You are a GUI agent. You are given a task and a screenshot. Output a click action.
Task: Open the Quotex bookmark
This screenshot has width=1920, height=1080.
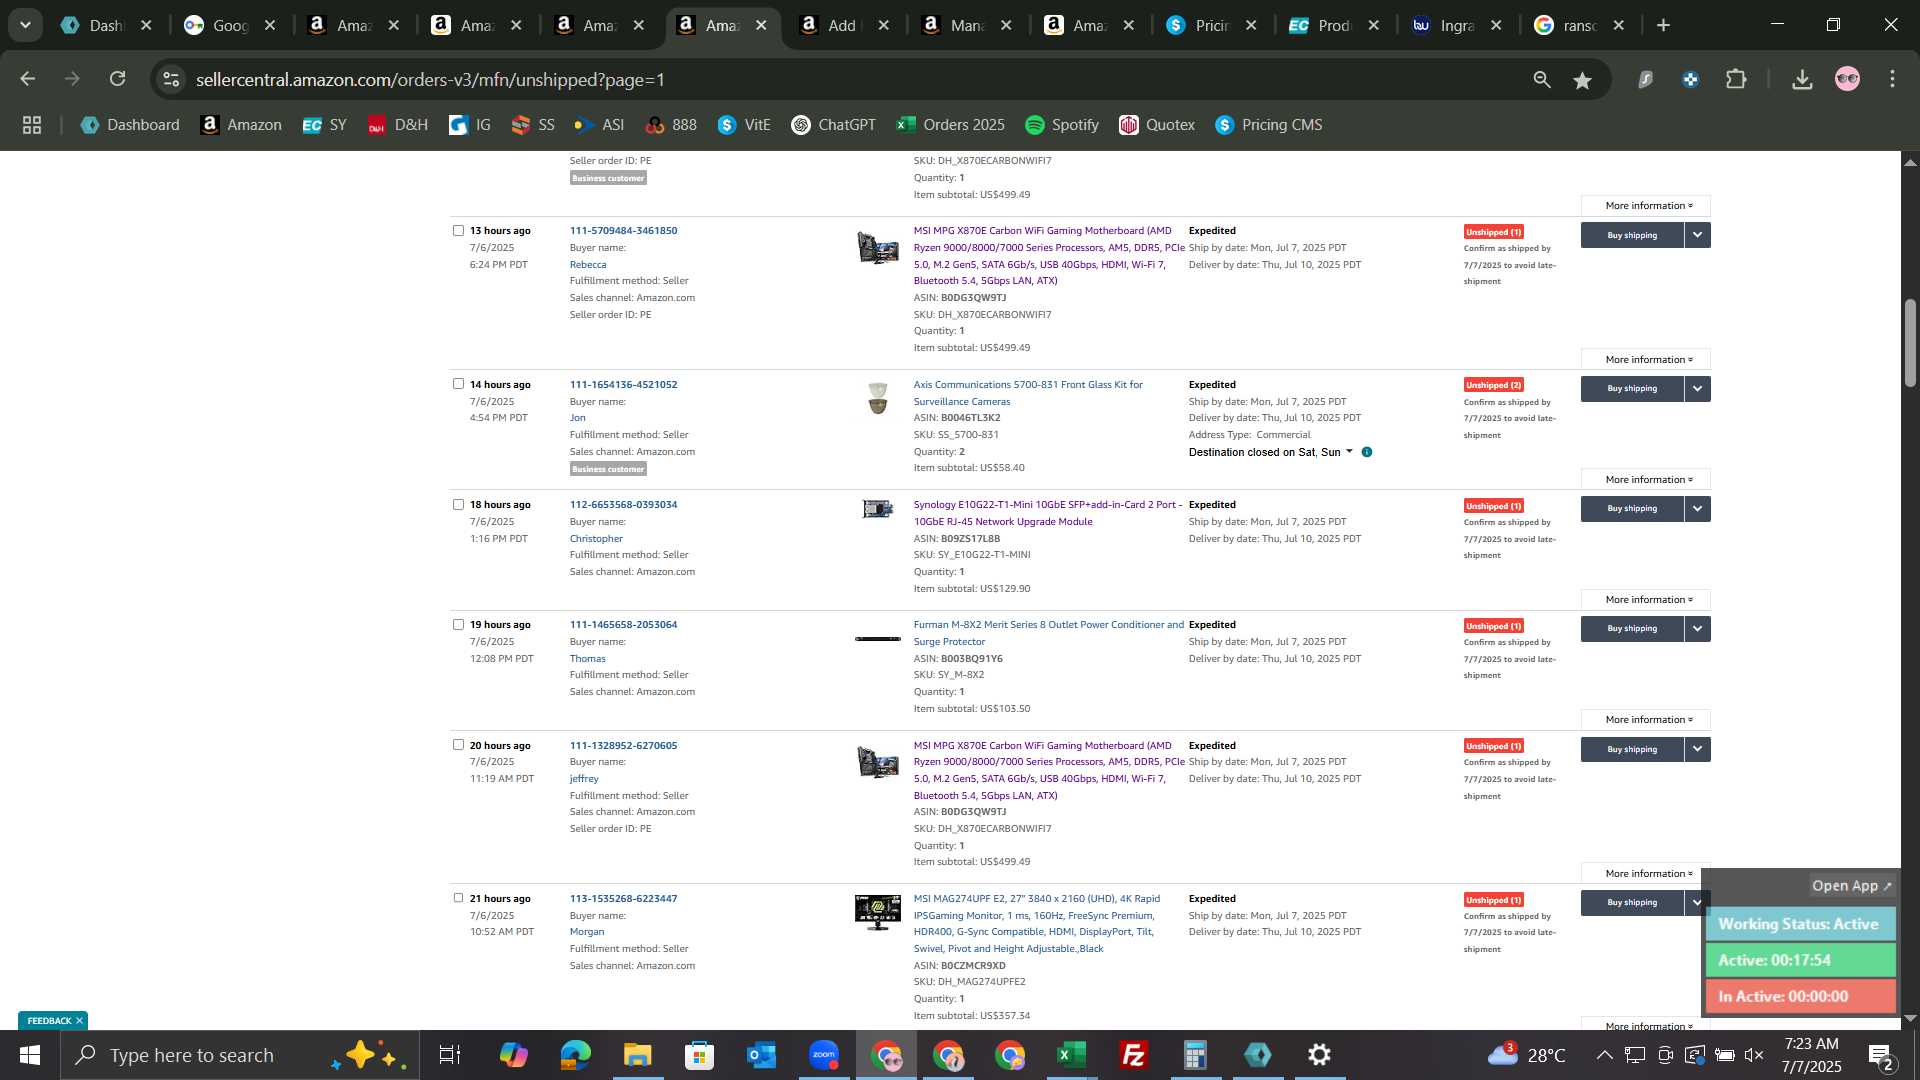click(1157, 125)
